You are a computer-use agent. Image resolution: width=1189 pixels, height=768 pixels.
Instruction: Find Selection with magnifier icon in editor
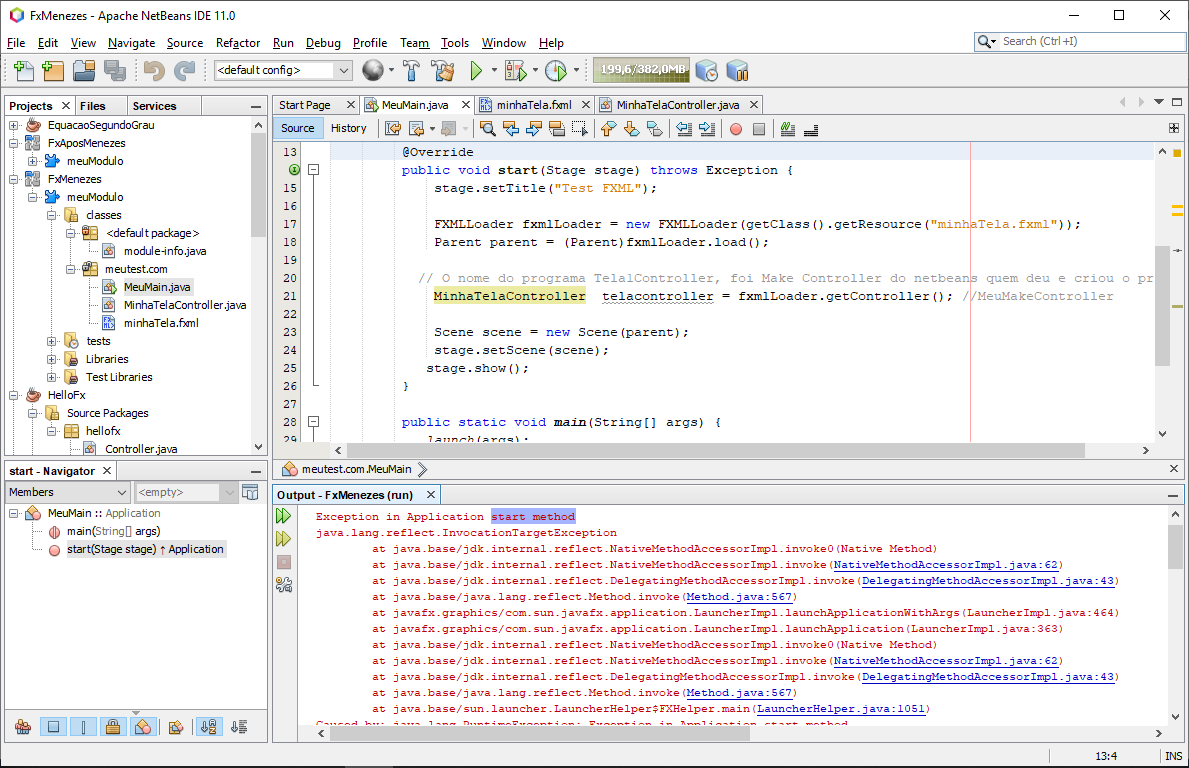(488, 129)
